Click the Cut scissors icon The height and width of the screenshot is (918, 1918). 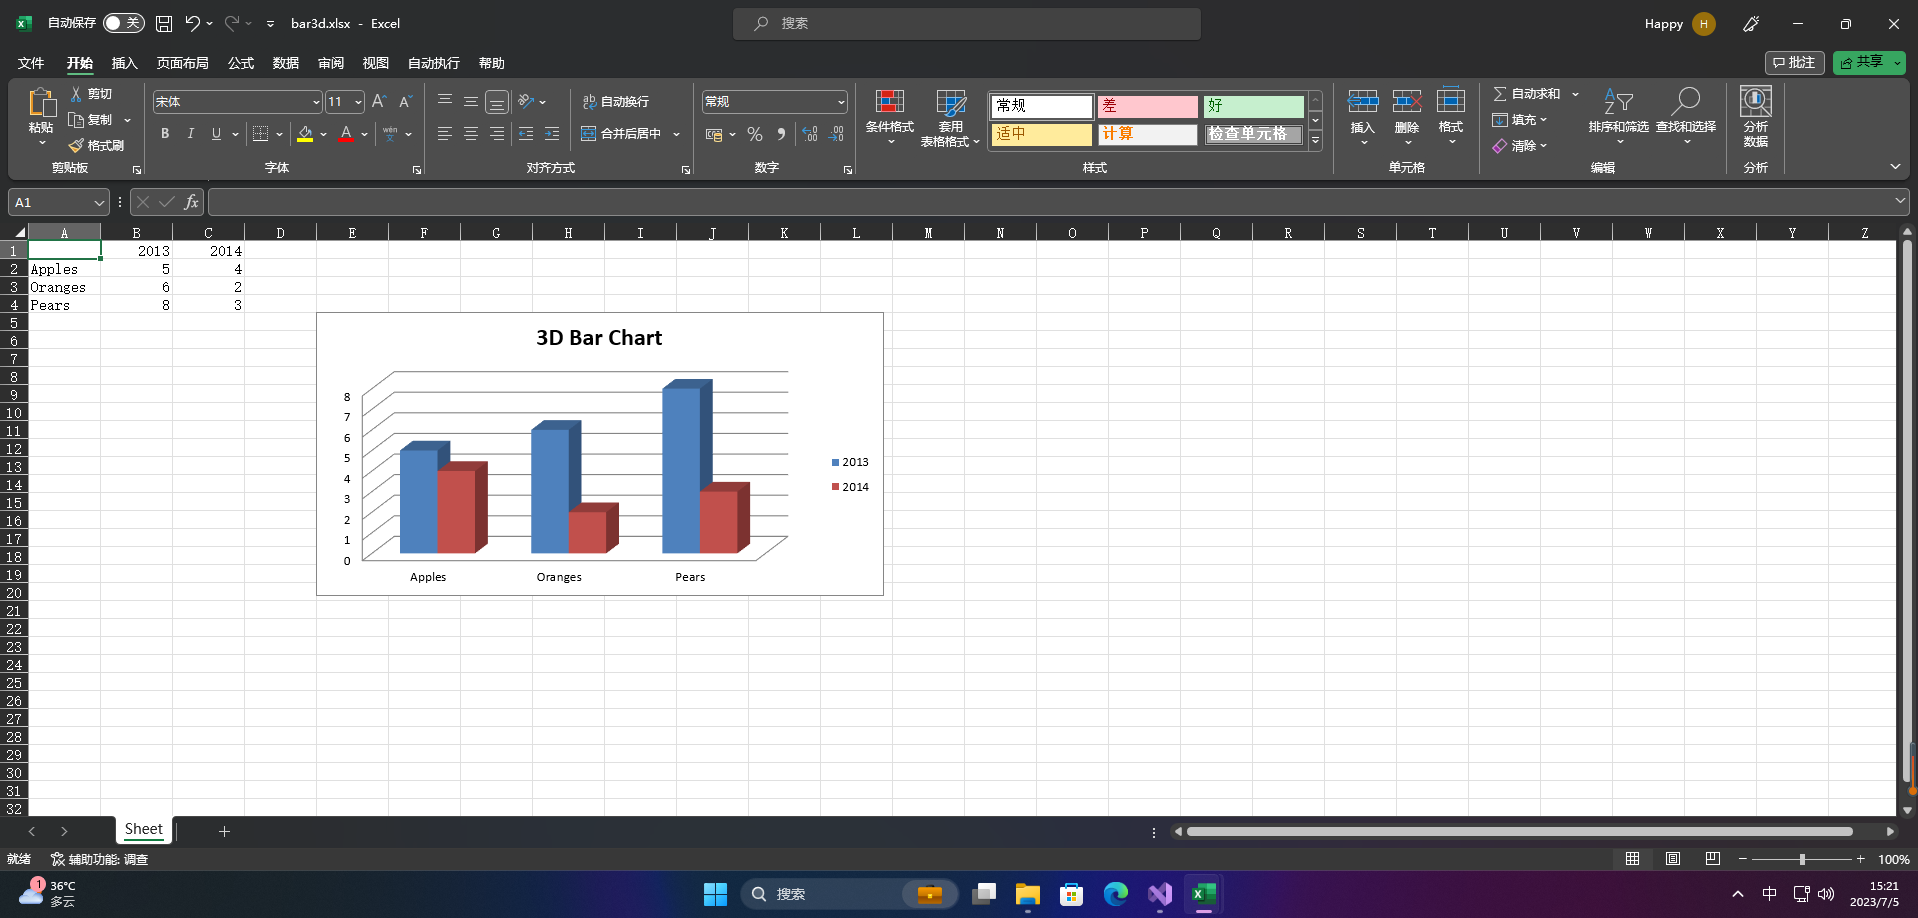tap(76, 93)
